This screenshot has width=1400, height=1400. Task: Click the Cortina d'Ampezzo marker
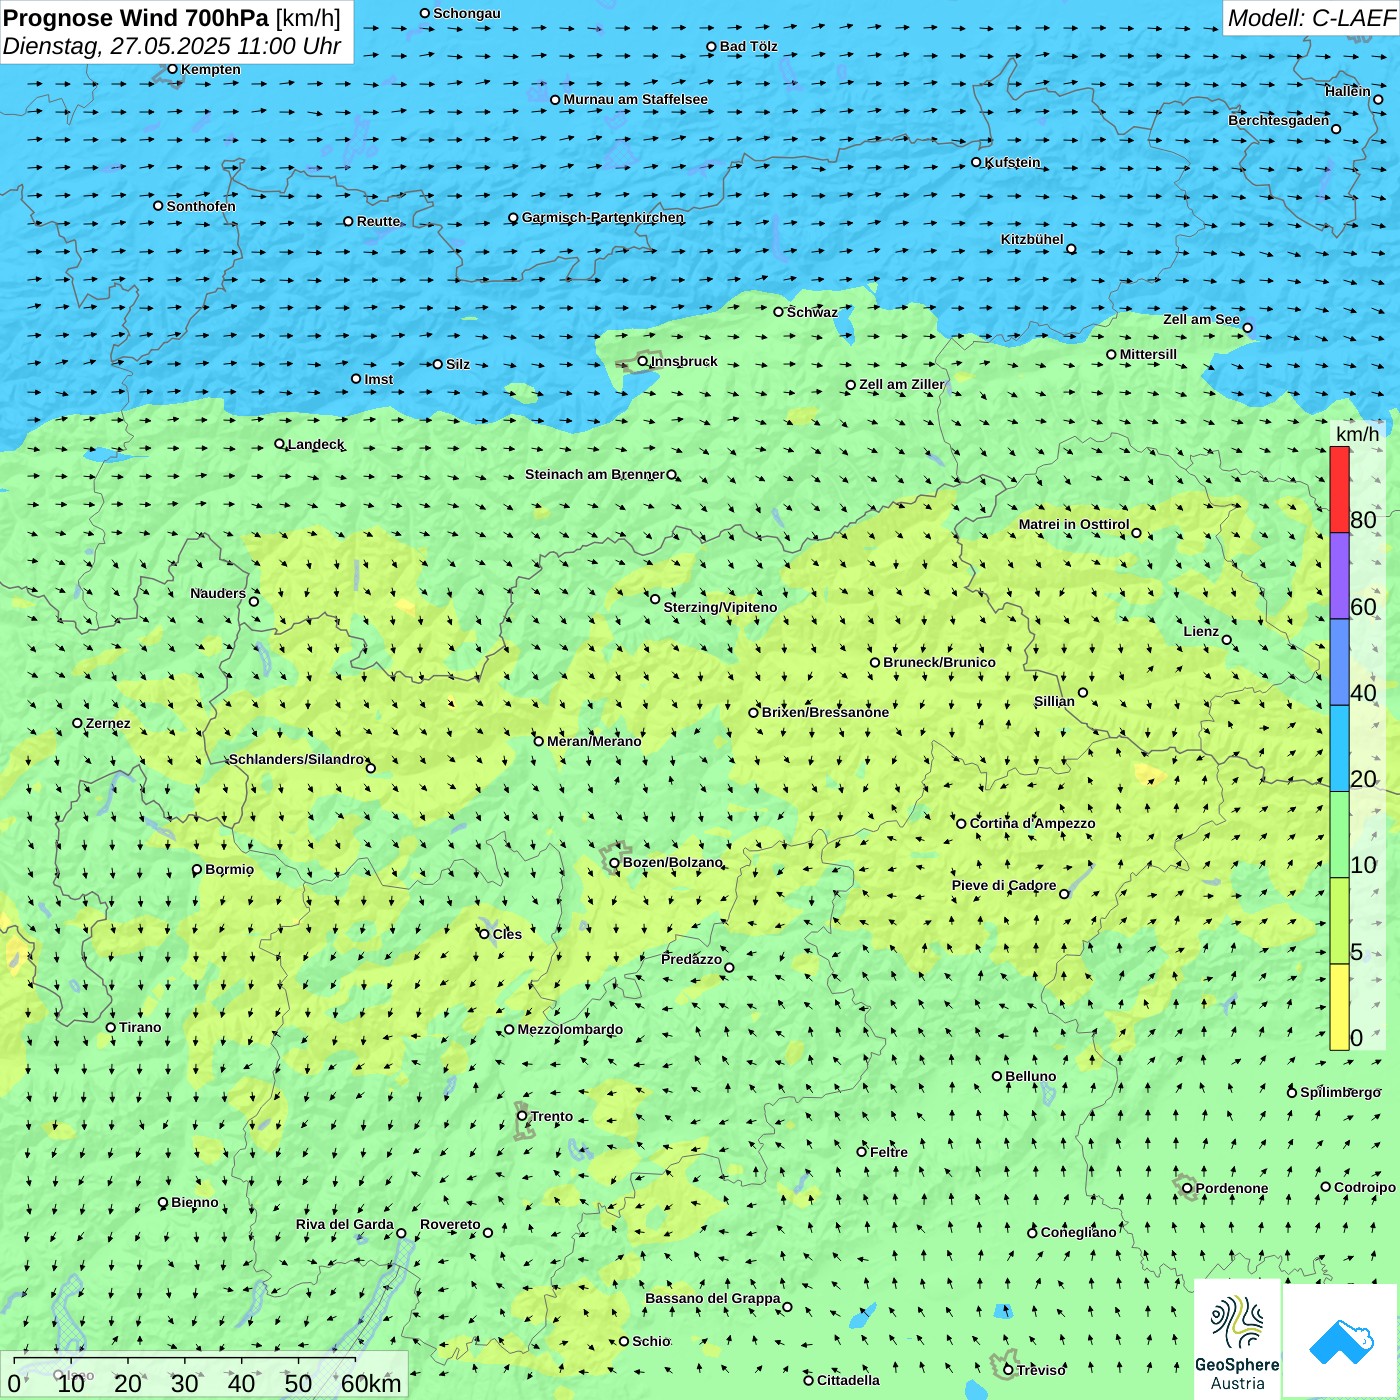(x=962, y=824)
